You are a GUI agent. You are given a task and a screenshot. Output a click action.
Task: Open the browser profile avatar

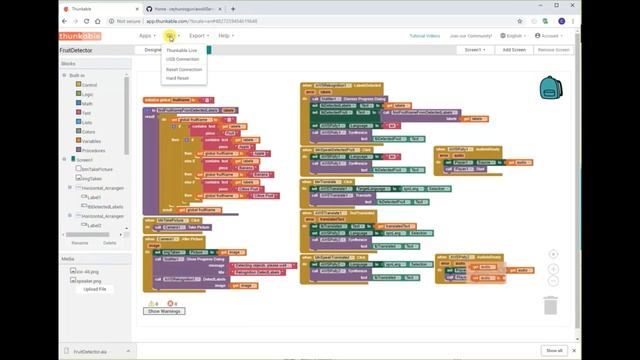point(562,21)
